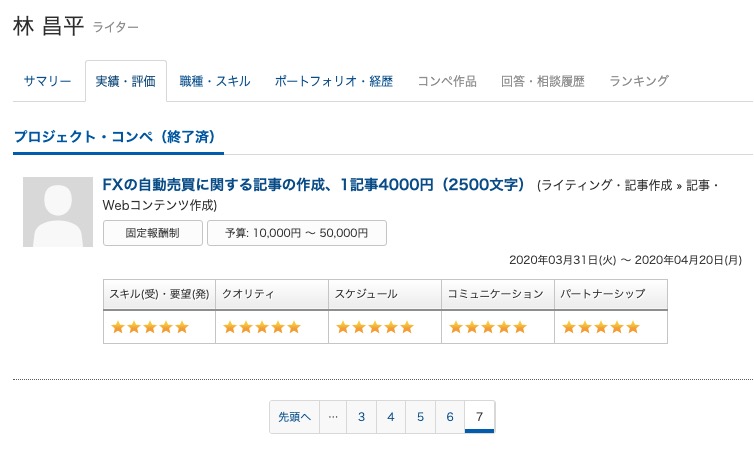Click the gray user avatar thumbnail
754x455 pixels.
pyautogui.click(x=58, y=211)
